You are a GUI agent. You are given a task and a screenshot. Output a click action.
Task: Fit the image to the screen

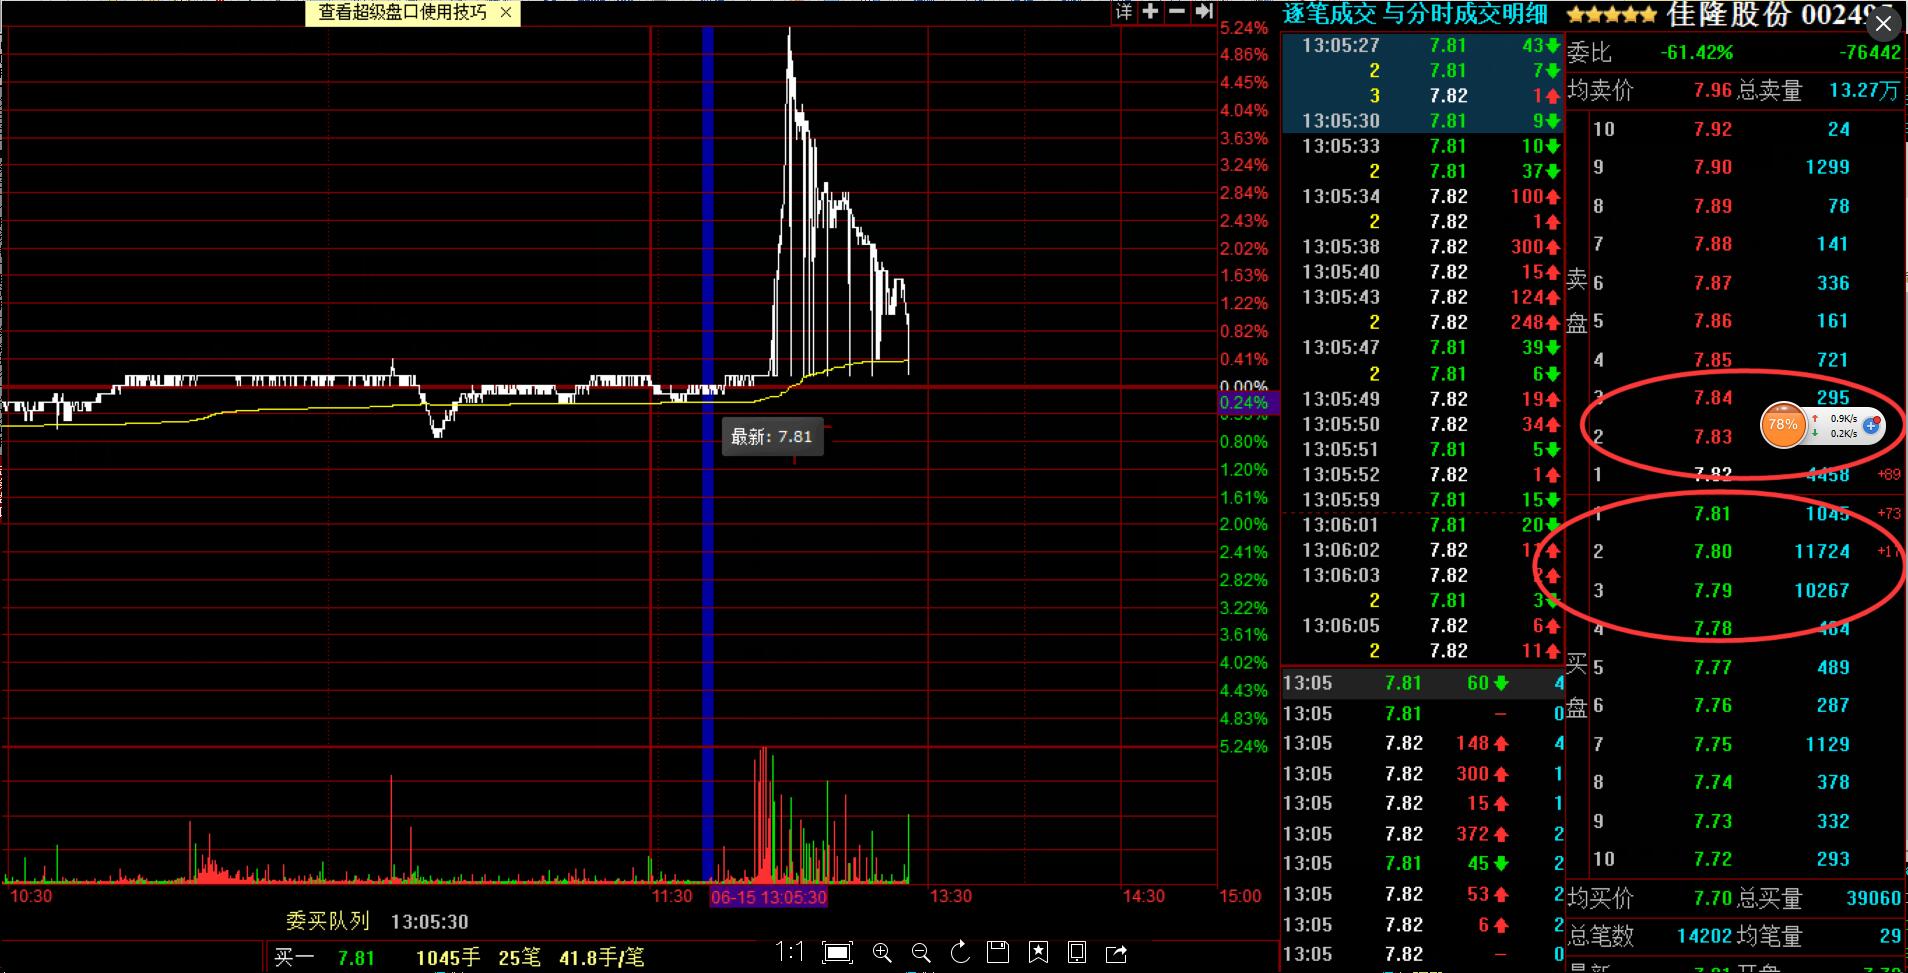tap(837, 952)
